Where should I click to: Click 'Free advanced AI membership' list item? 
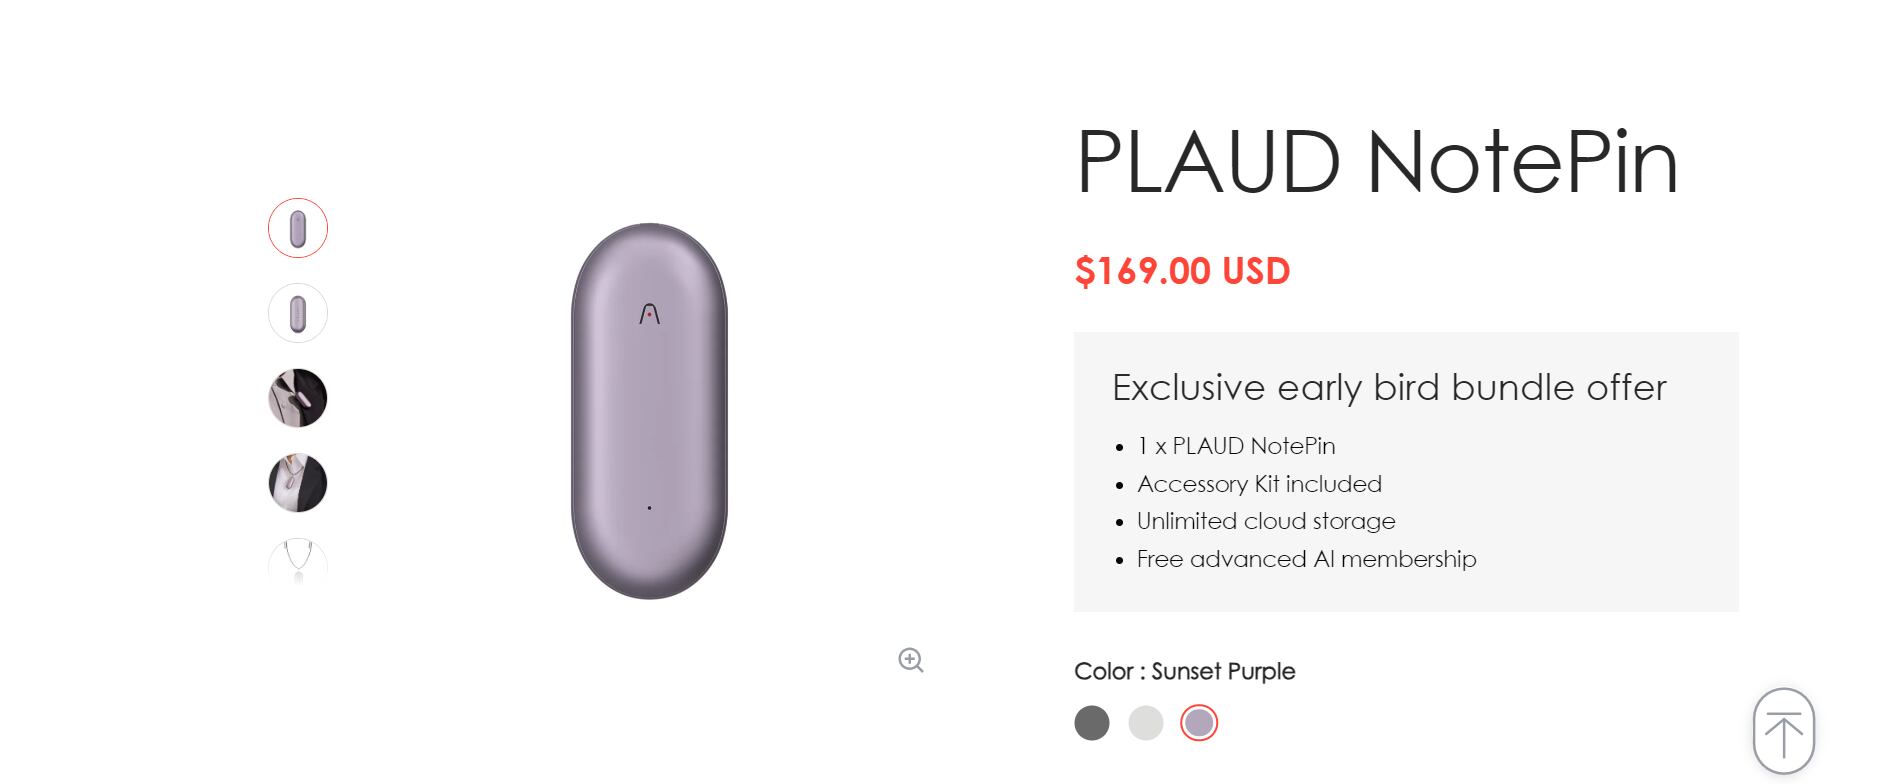tap(1306, 559)
